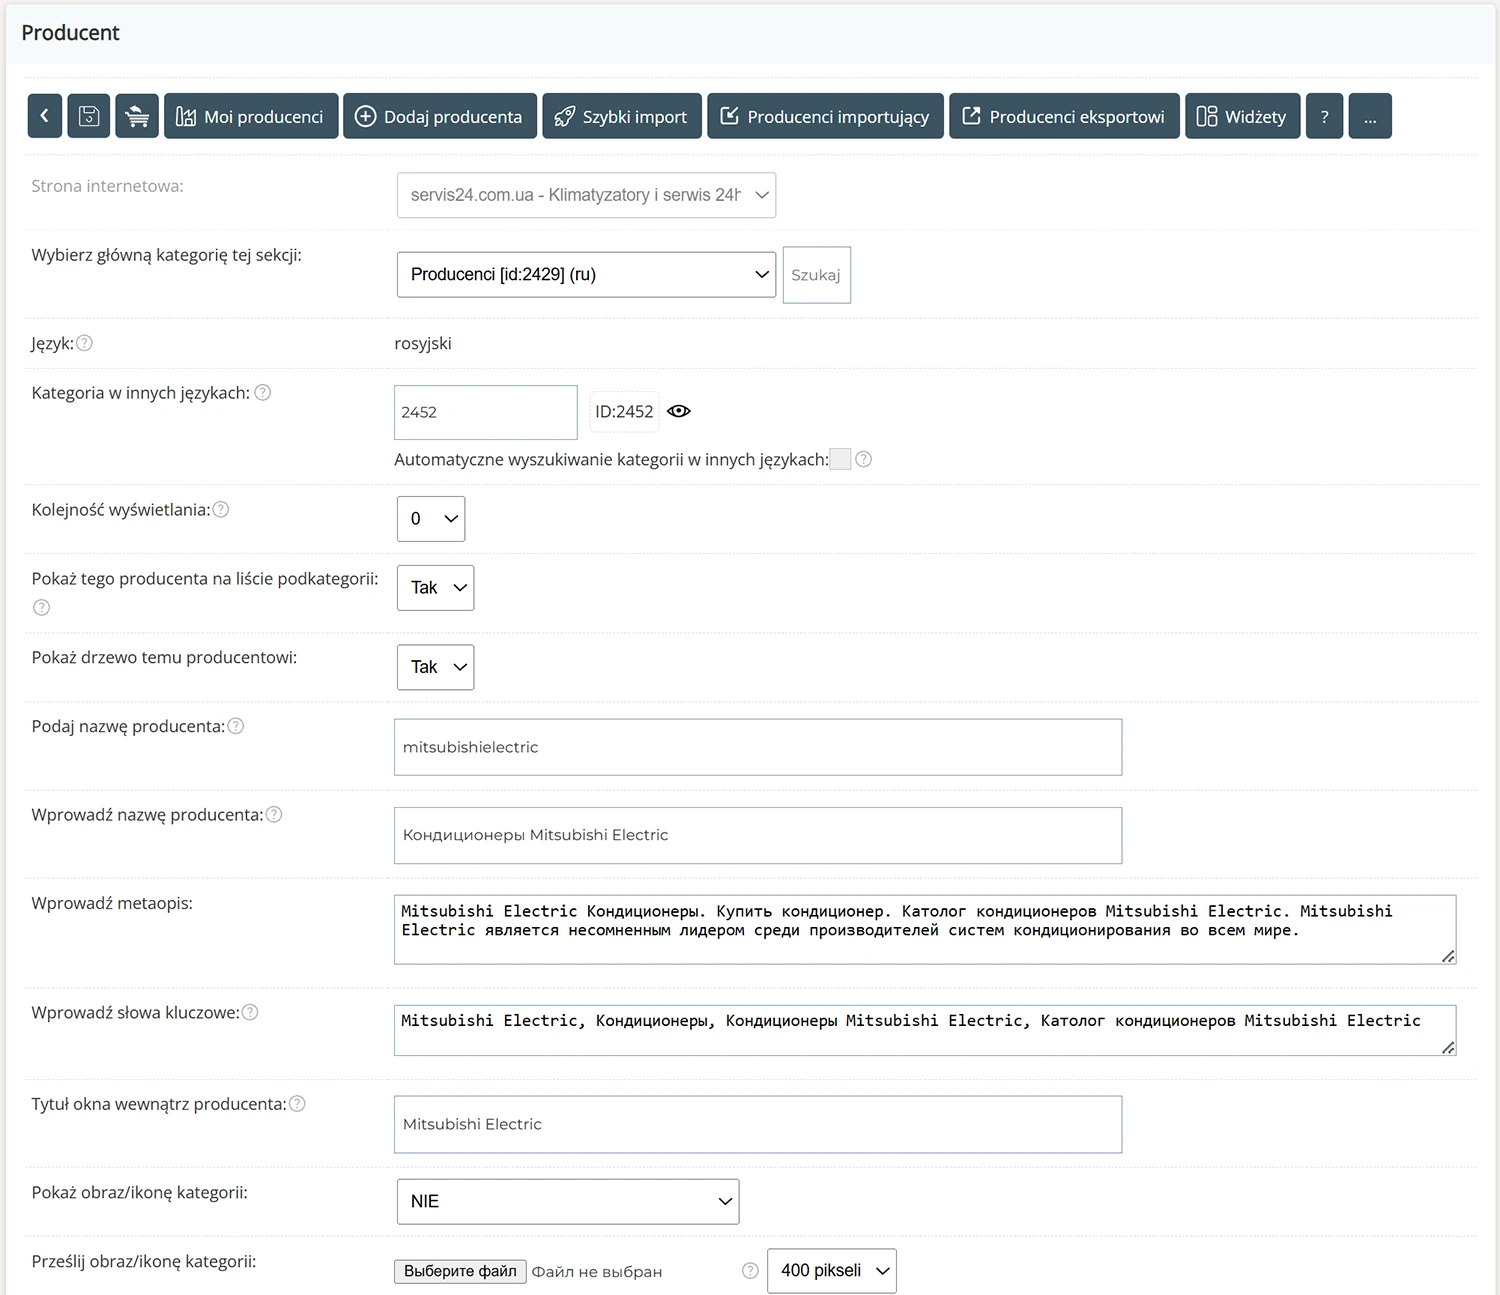Expand the Producenci [id:2429] category dropdown
1500x1295 pixels.
point(586,275)
